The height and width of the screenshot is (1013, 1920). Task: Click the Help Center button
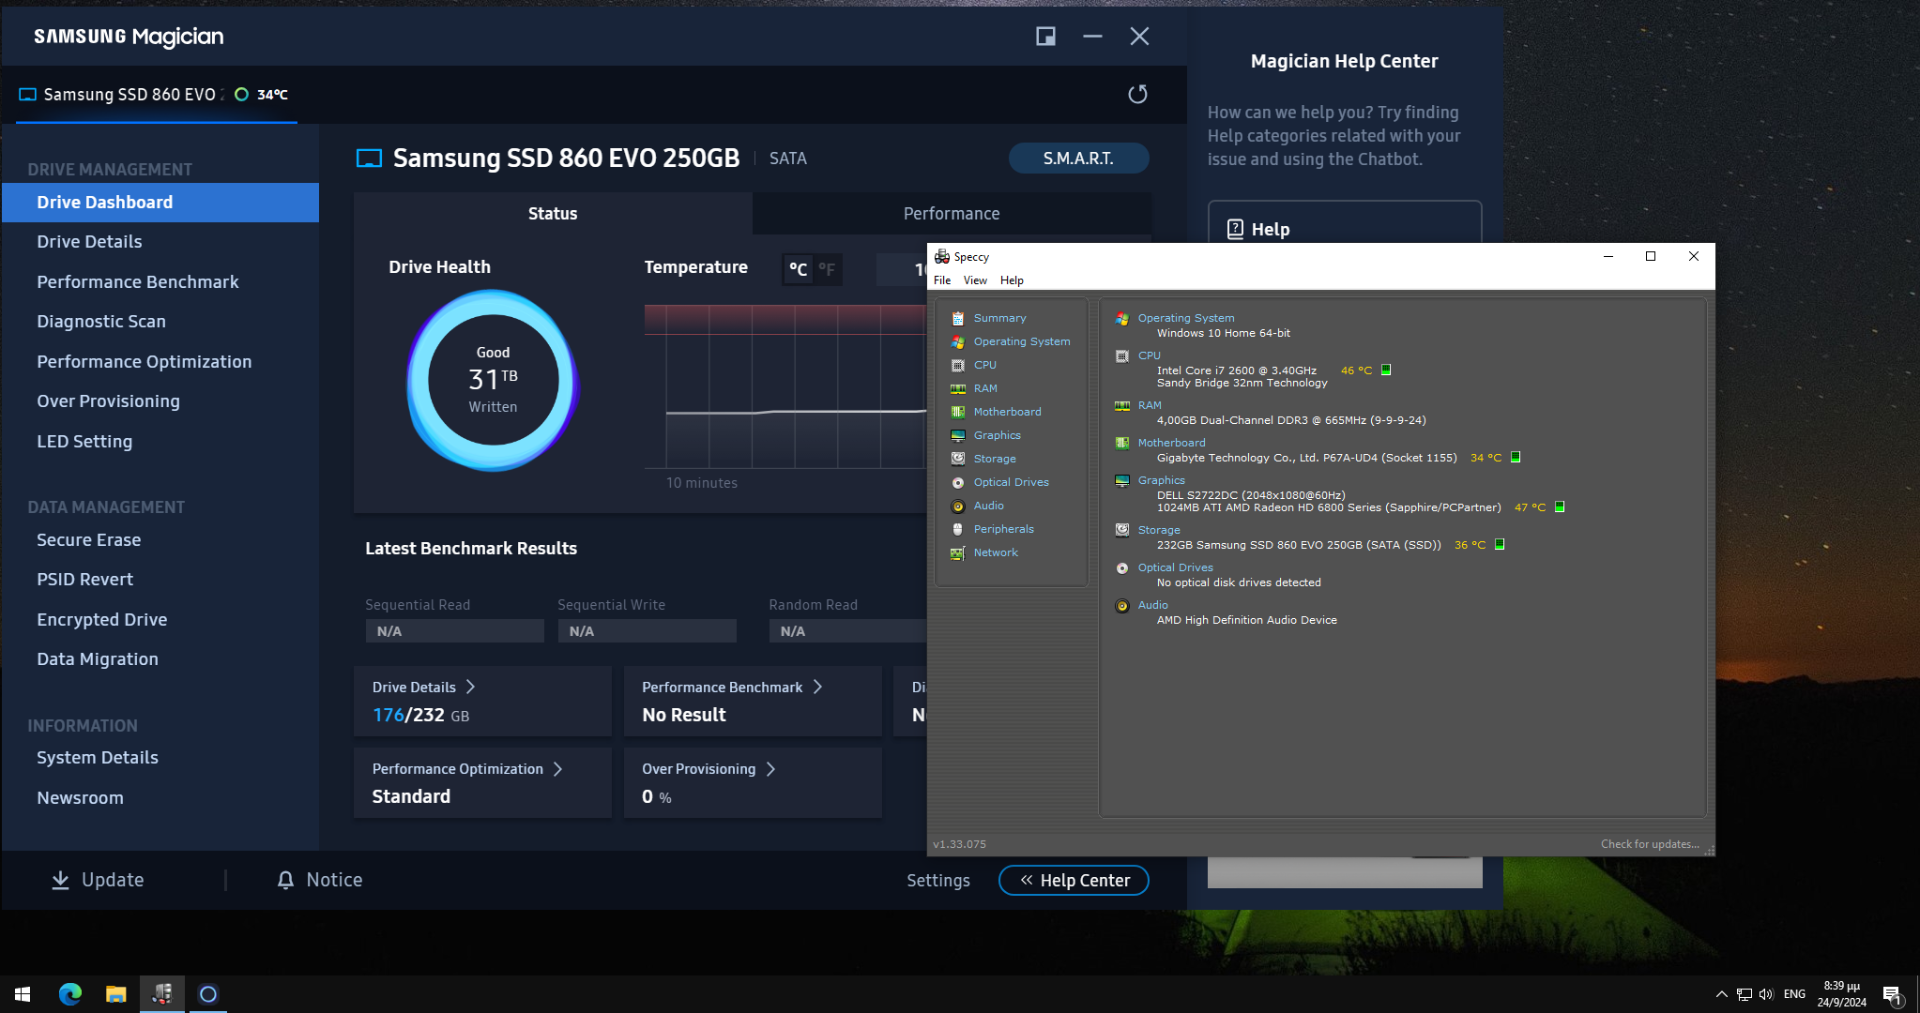1073,880
